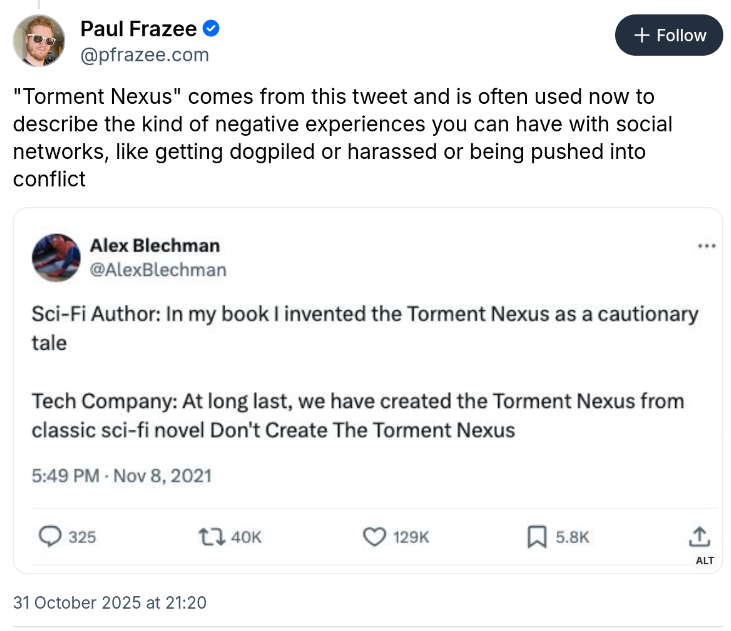The height and width of the screenshot is (631, 731).
Task: Open the ALT image description badge
Action: tap(705, 560)
